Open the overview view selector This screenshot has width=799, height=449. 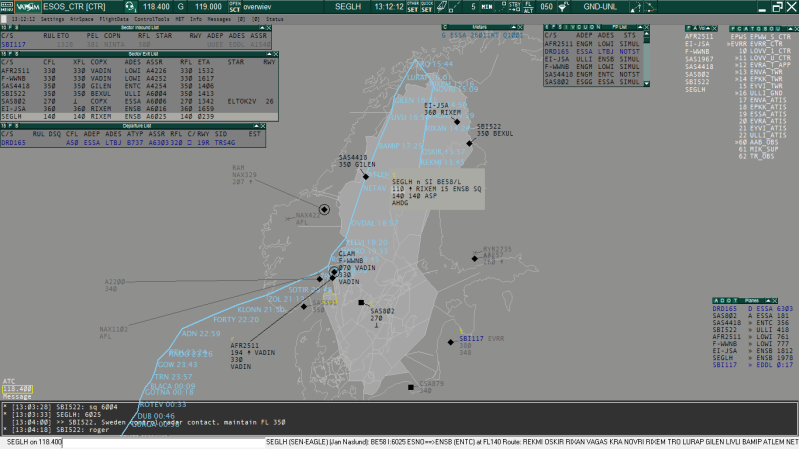pos(264,6)
